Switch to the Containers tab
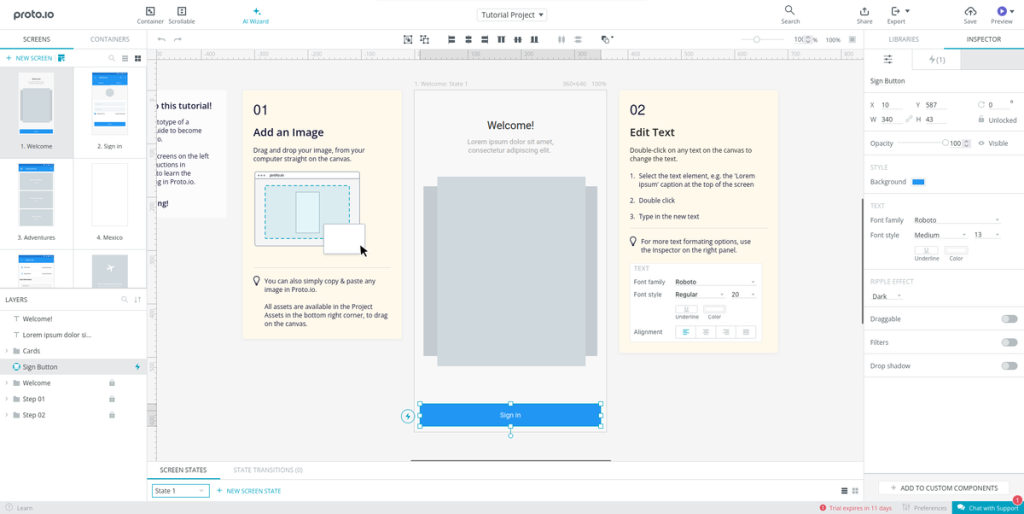Viewport: 1024px width, 514px height. tap(110, 39)
